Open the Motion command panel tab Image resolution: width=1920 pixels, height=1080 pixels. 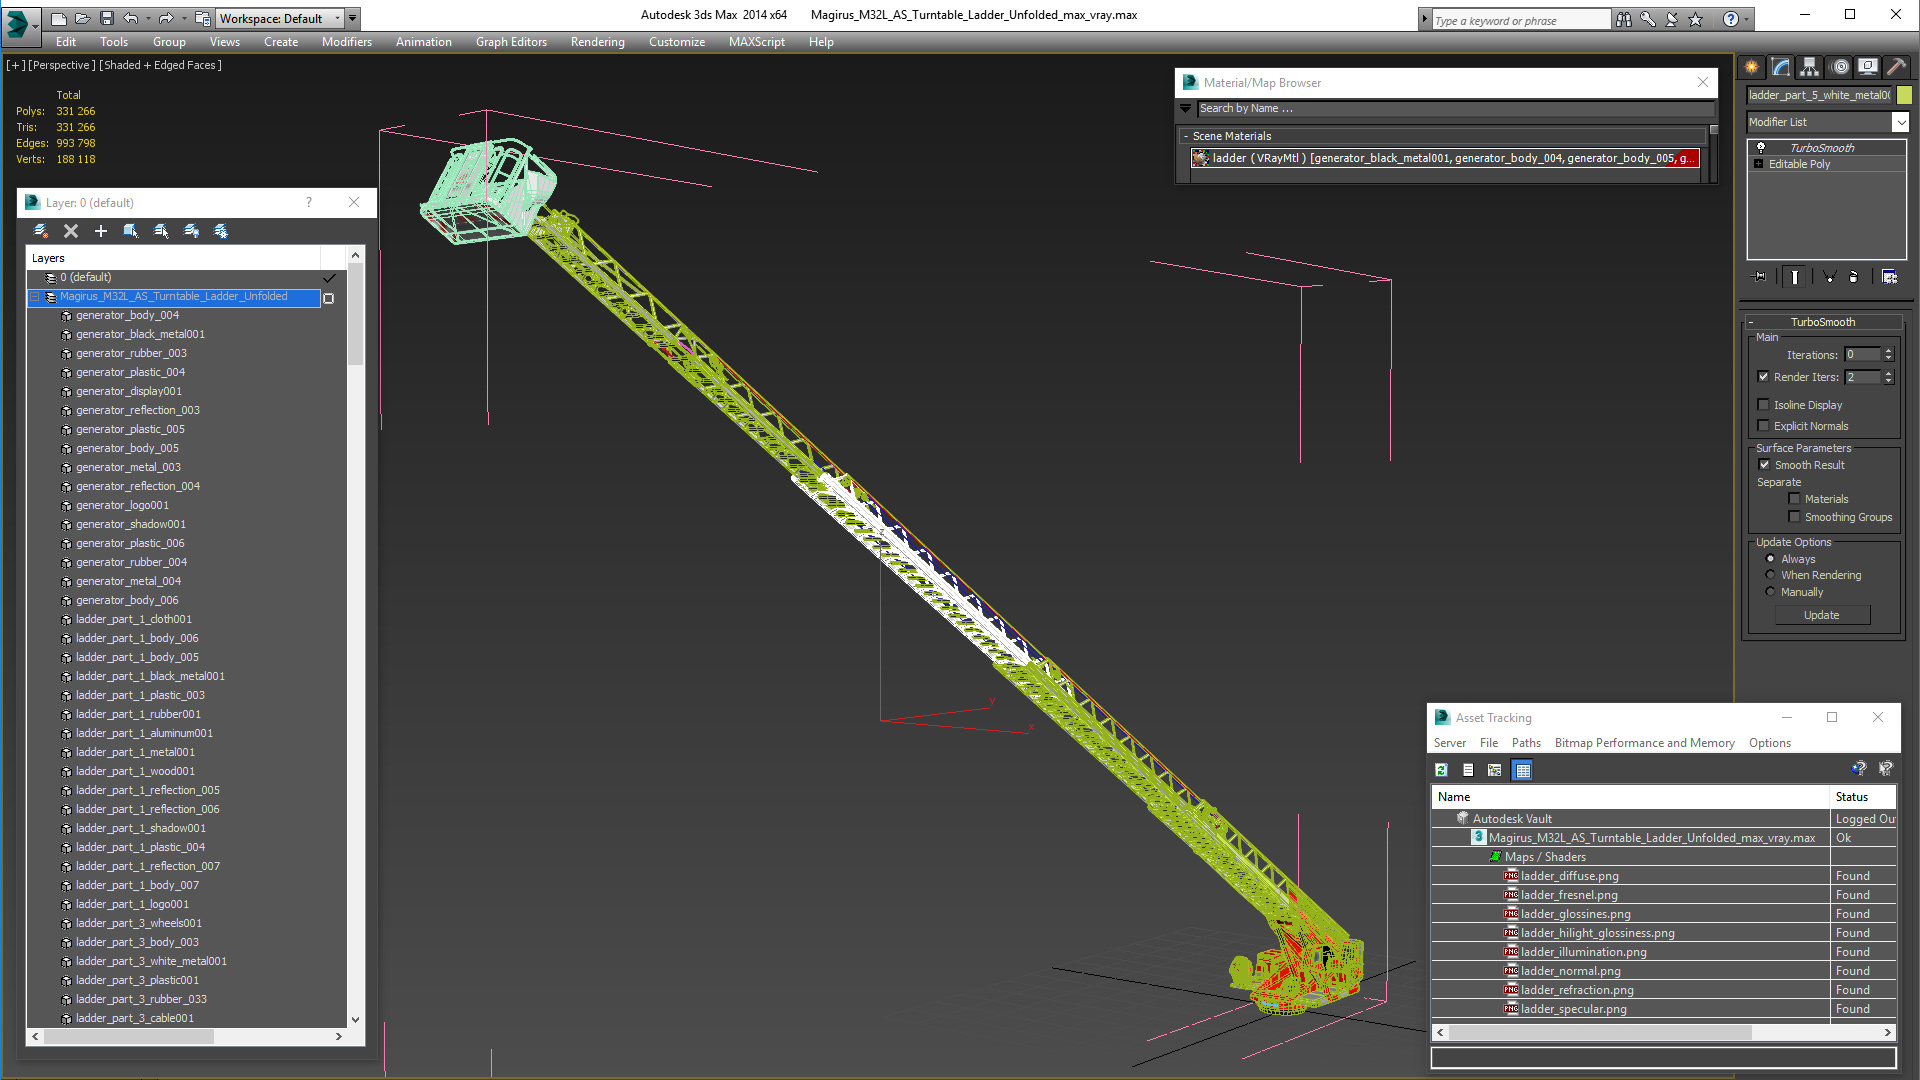coord(1839,67)
